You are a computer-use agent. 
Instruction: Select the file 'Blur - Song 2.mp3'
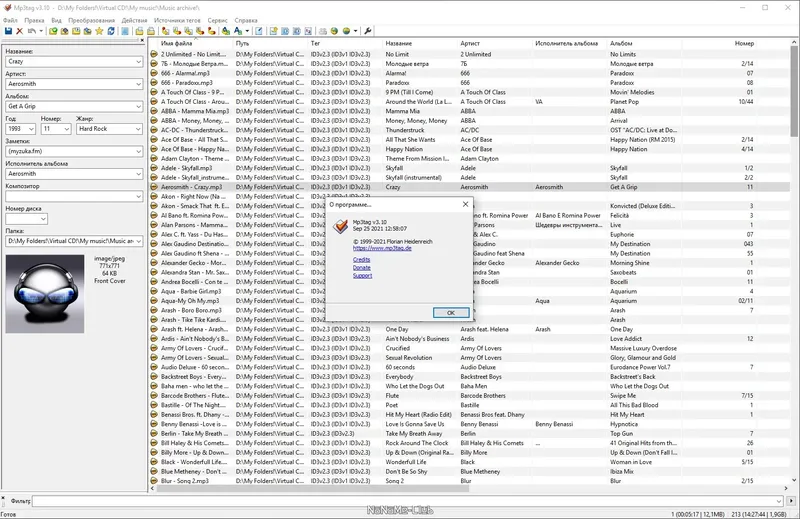[x=185, y=481]
